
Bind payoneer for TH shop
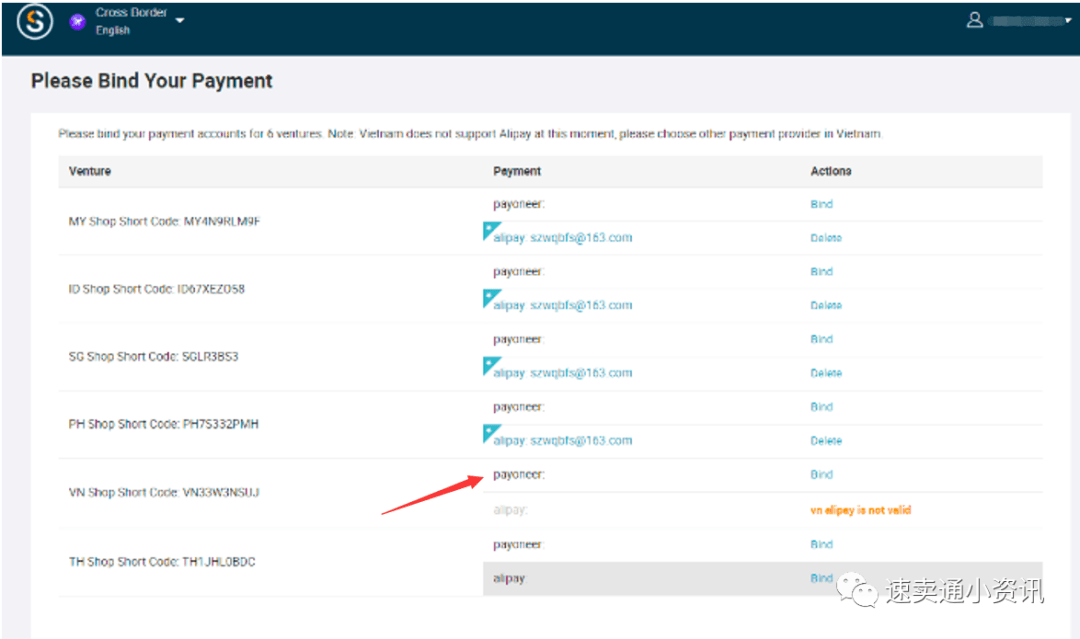click(x=821, y=544)
